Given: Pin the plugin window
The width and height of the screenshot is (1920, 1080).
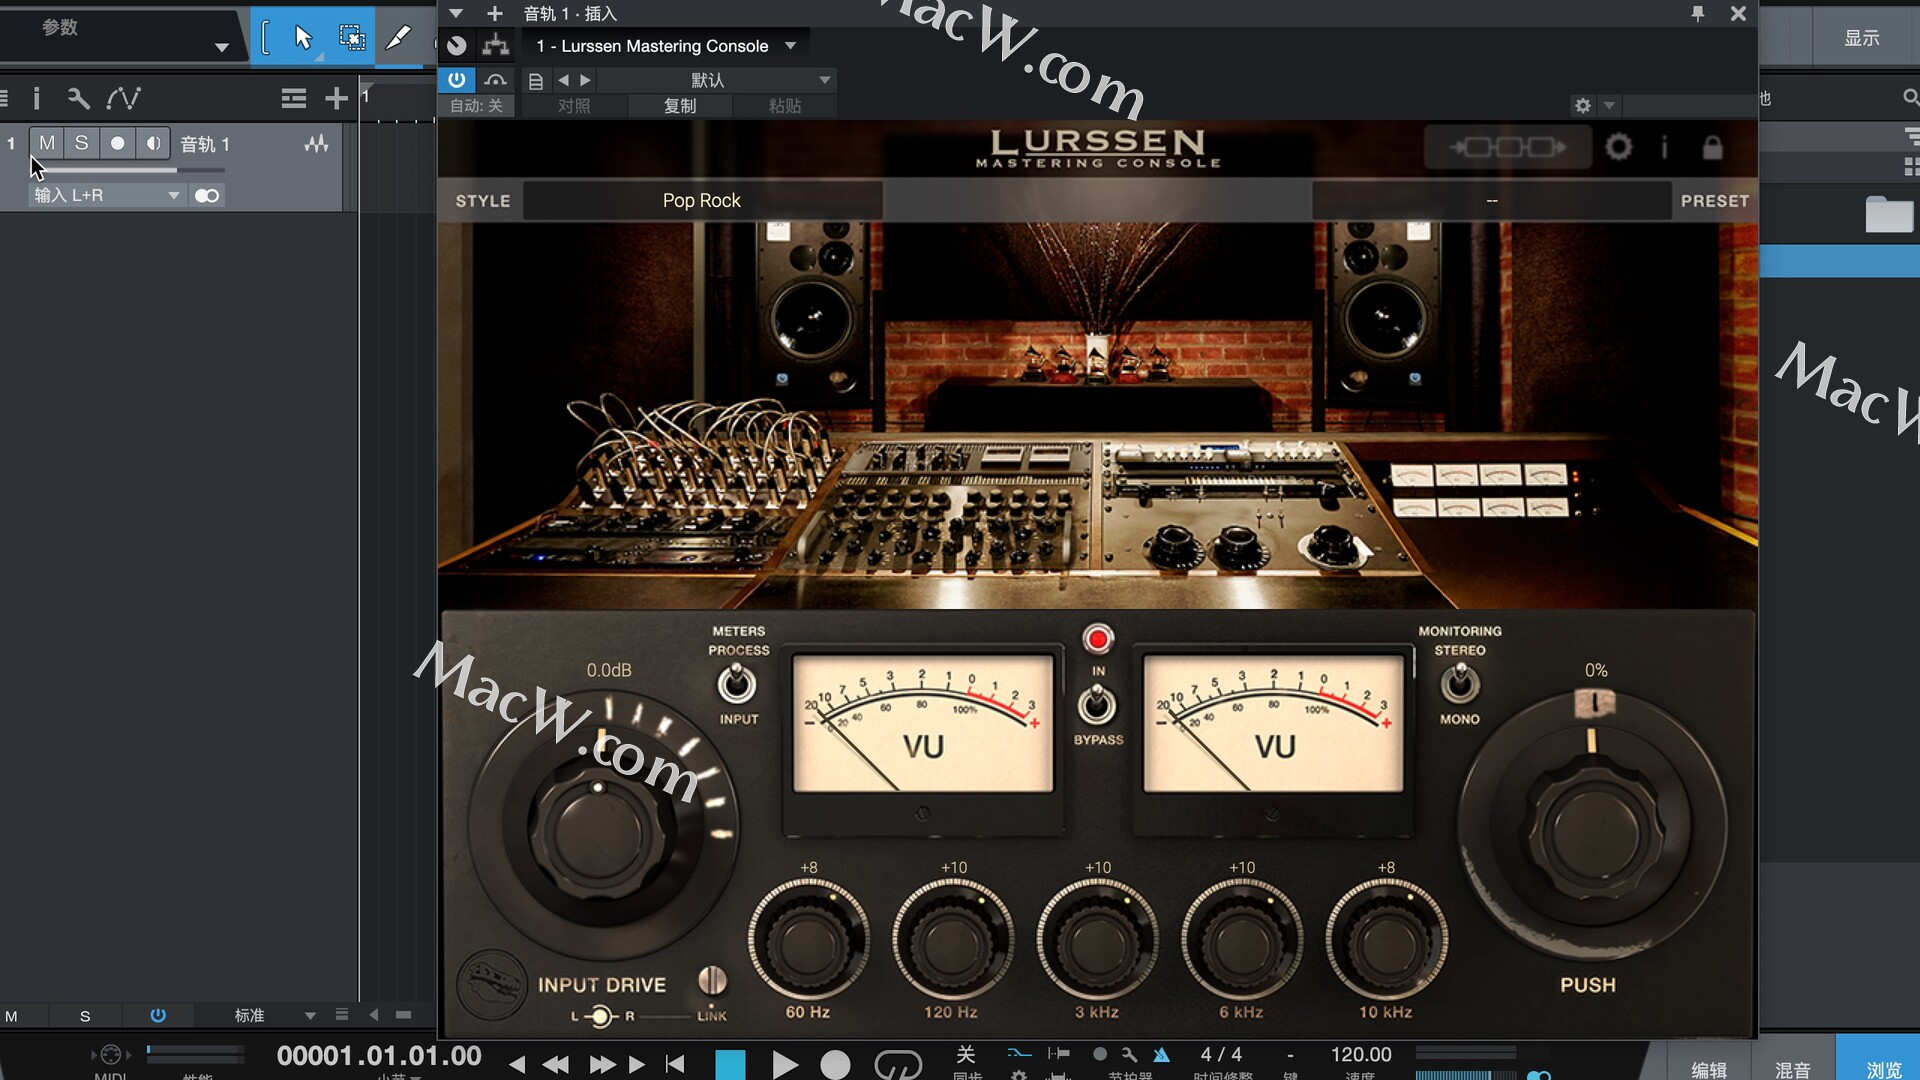Looking at the screenshot, I should [x=1697, y=14].
